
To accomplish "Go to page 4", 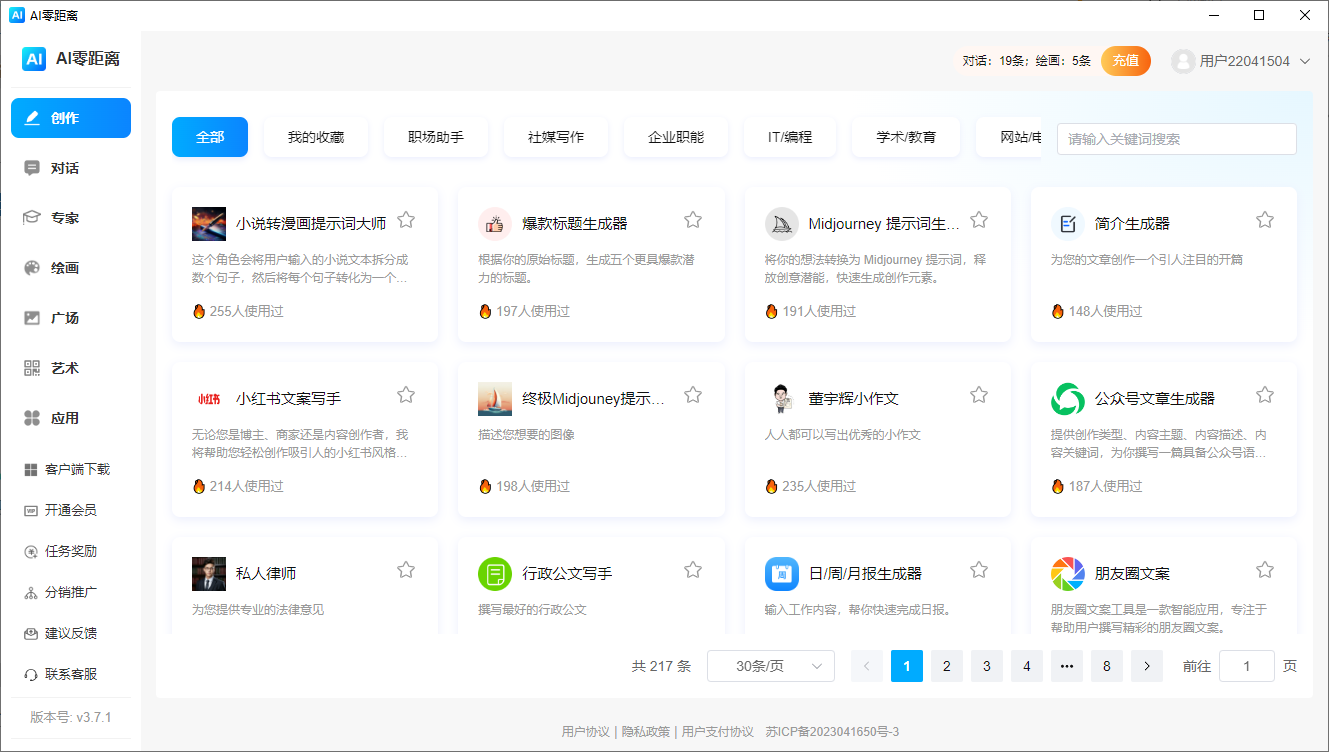I will (1027, 666).
